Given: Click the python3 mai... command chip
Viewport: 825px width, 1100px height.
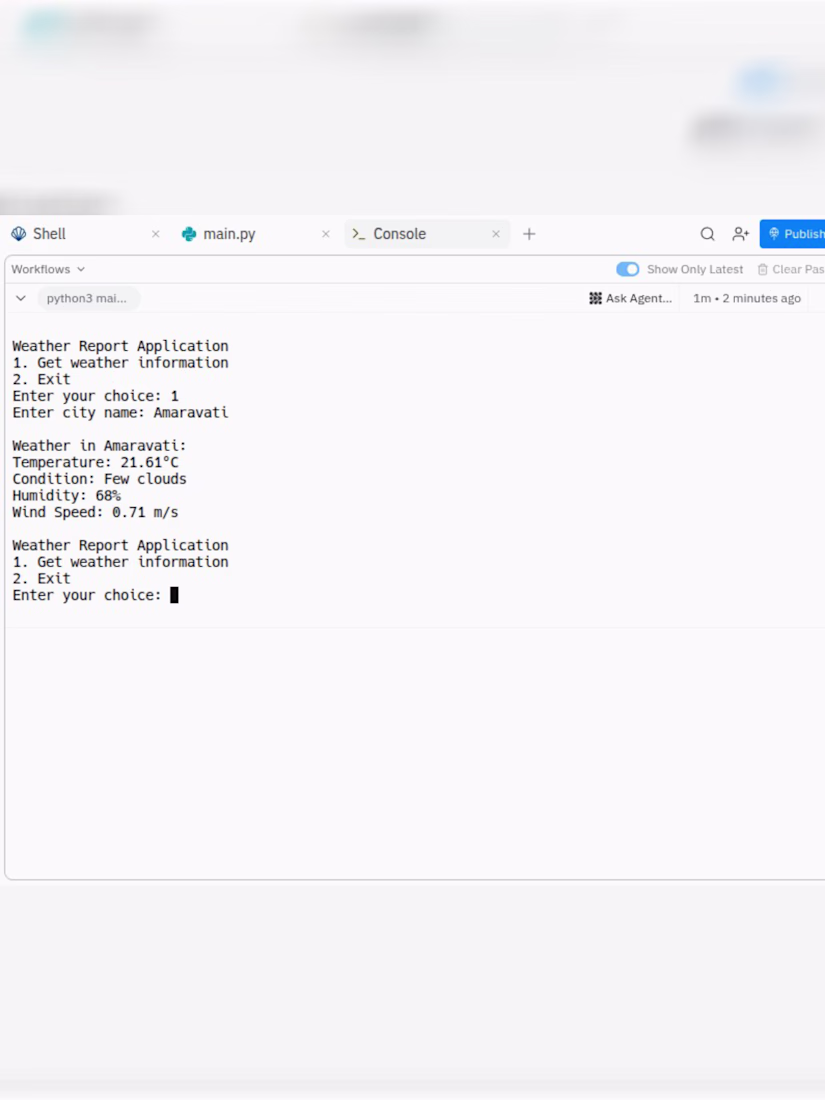Looking at the screenshot, I should [87, 298].
